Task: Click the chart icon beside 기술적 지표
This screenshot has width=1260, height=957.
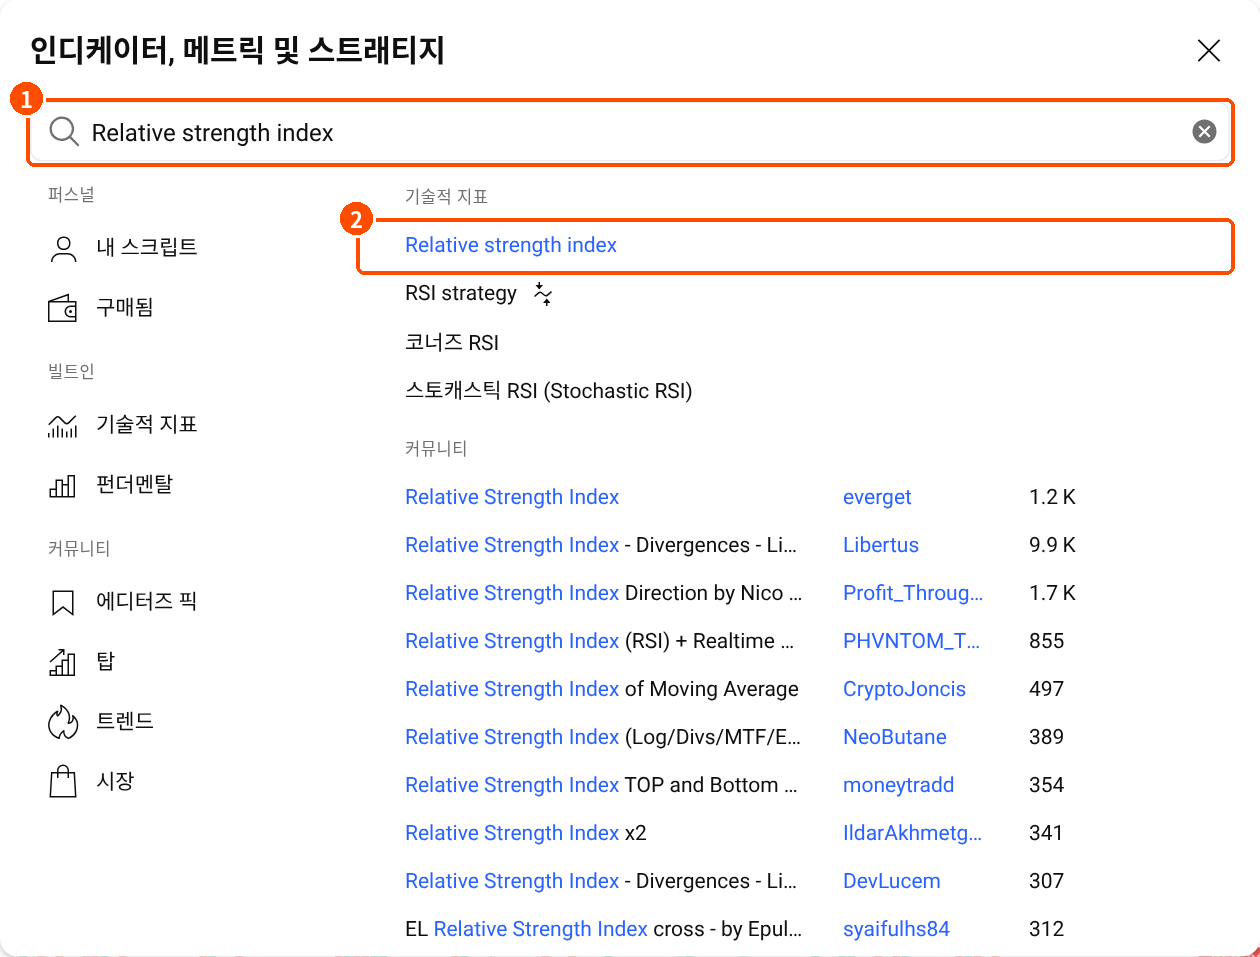Action: [63, 425]
